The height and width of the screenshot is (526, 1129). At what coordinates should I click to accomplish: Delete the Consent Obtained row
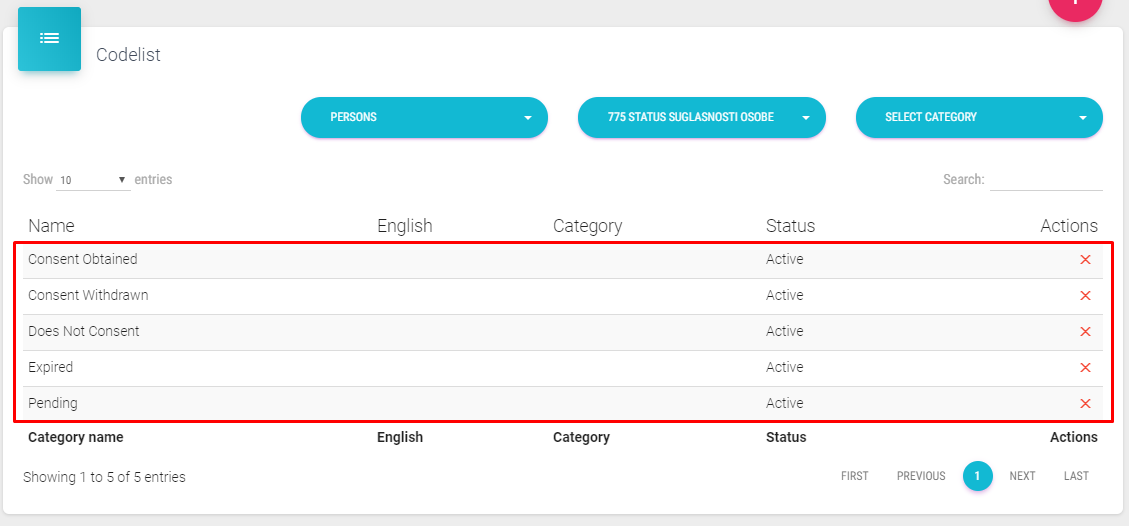point(1085,260)
